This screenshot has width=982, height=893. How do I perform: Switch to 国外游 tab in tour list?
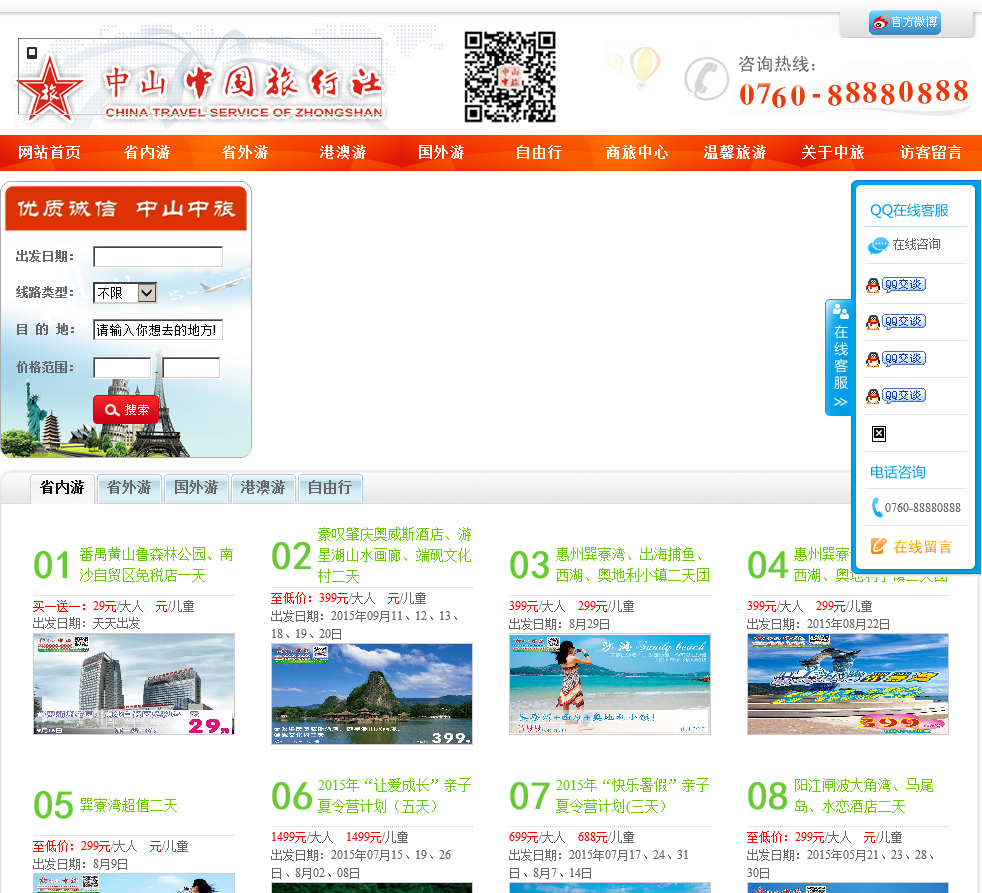coord(196,488)
